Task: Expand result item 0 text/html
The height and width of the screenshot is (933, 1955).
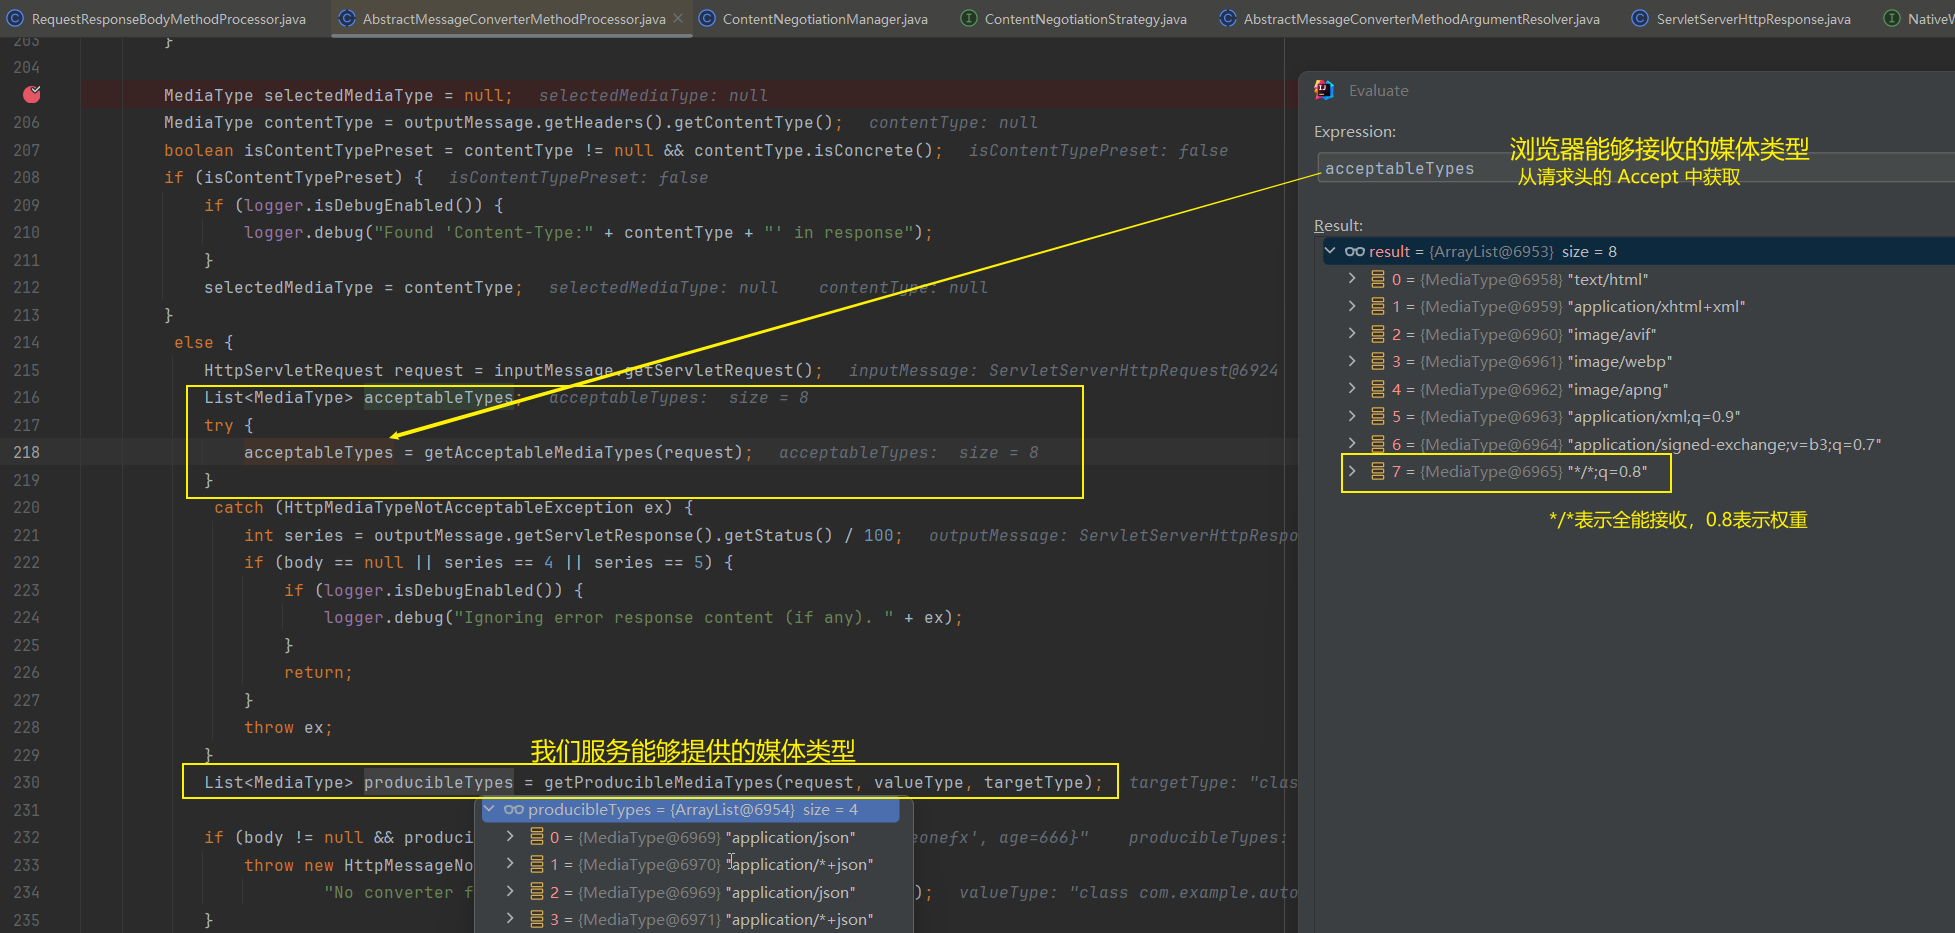Action: click(x=1352, y=278)
